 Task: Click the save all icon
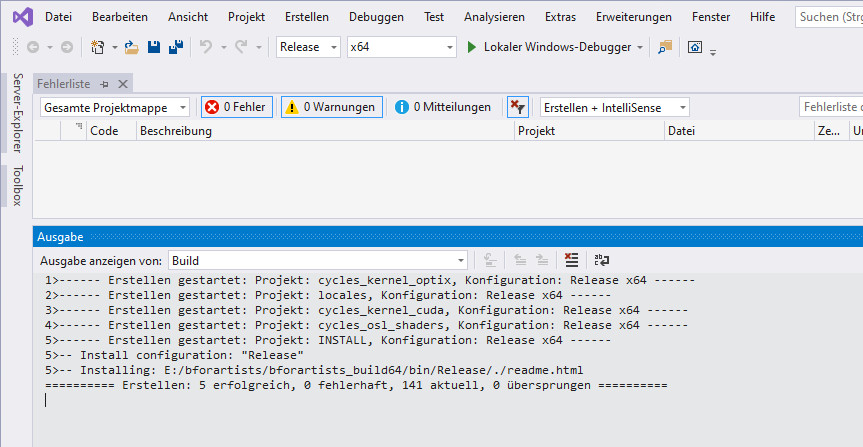click(176, 47)
